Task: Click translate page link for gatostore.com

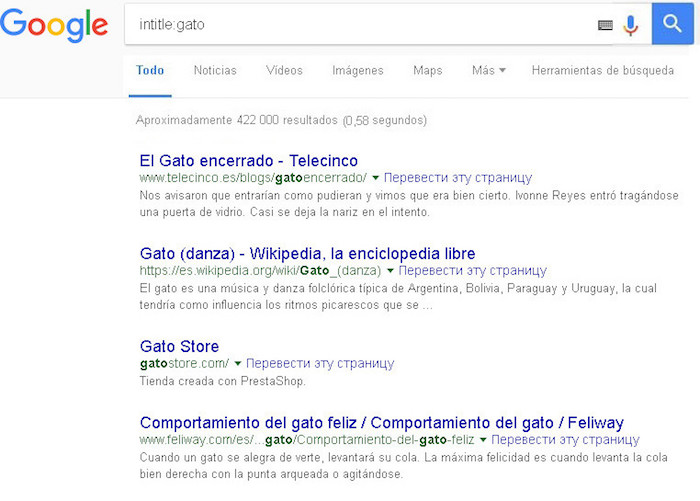Action: coord(320,364)
